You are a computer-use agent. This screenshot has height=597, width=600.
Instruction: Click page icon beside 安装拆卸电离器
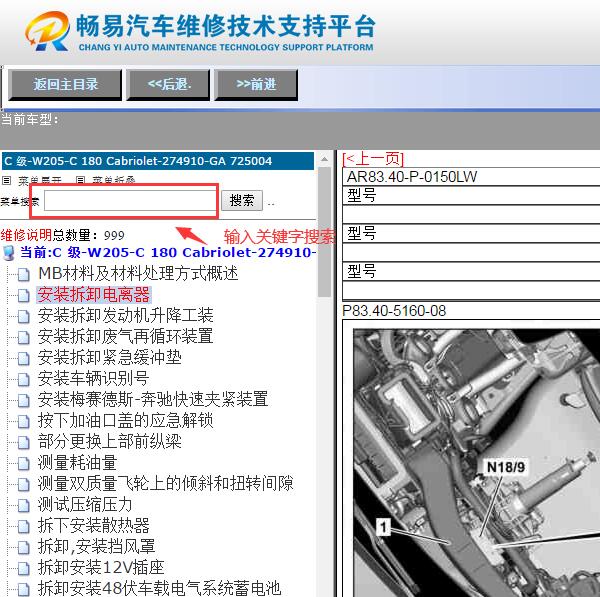[23, 295]
